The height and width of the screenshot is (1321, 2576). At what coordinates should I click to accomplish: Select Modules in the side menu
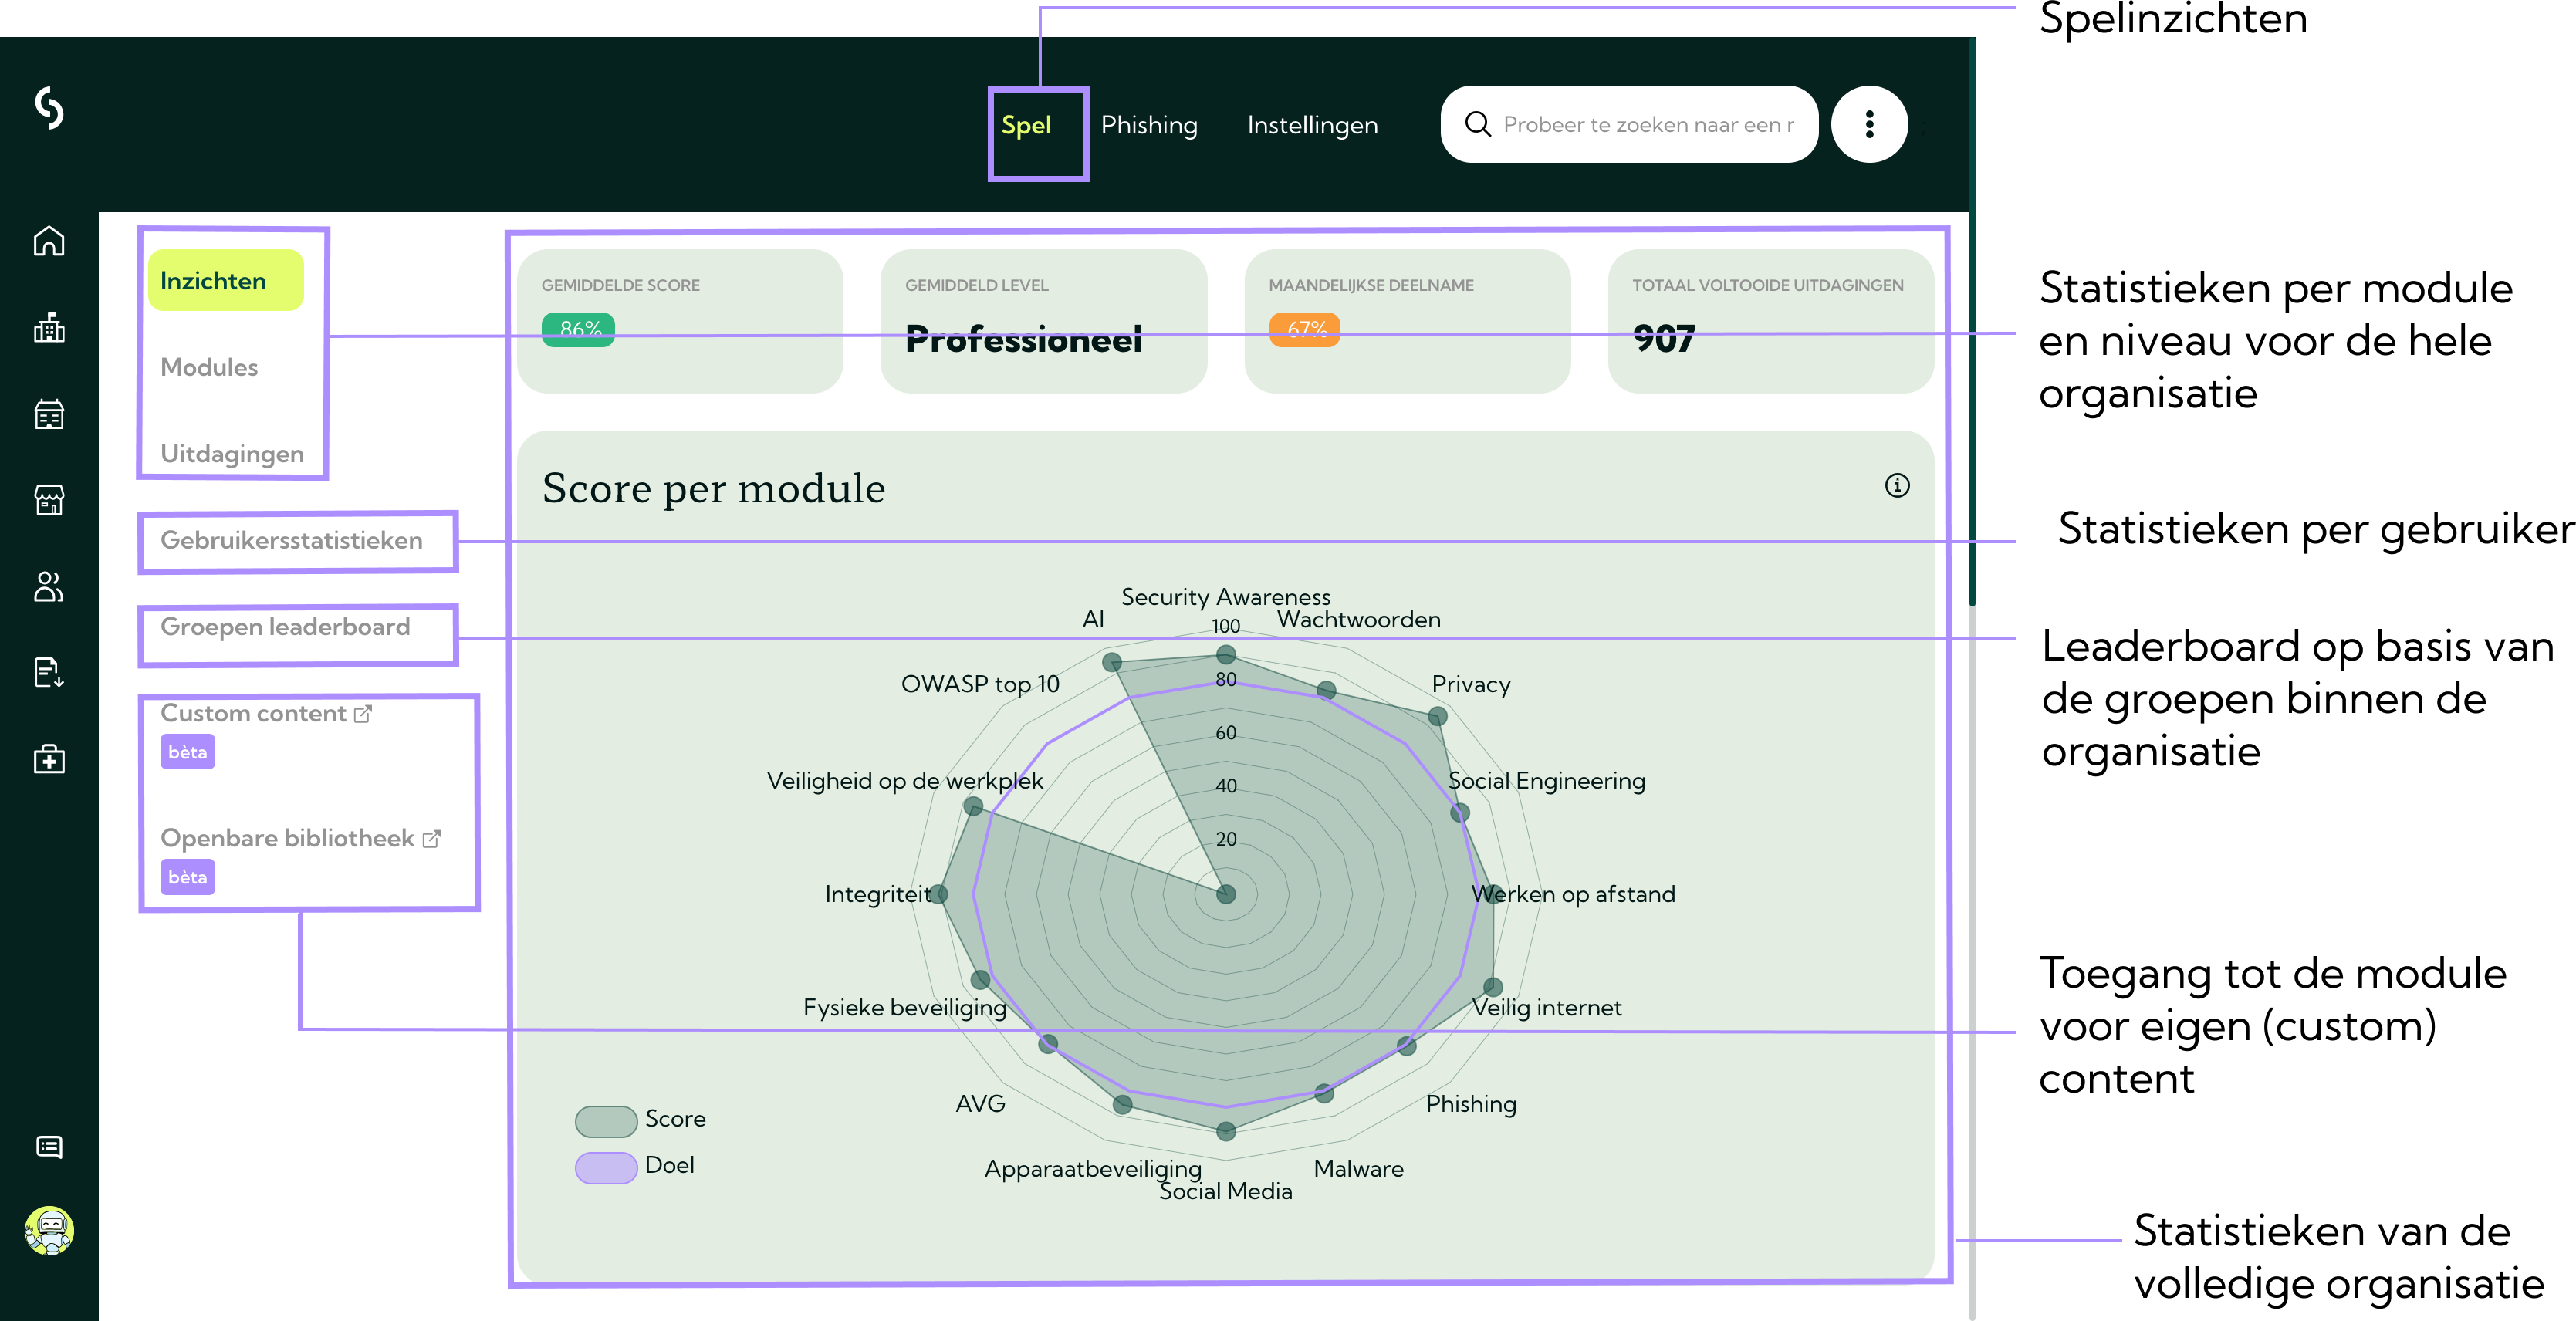coord(209,367)
